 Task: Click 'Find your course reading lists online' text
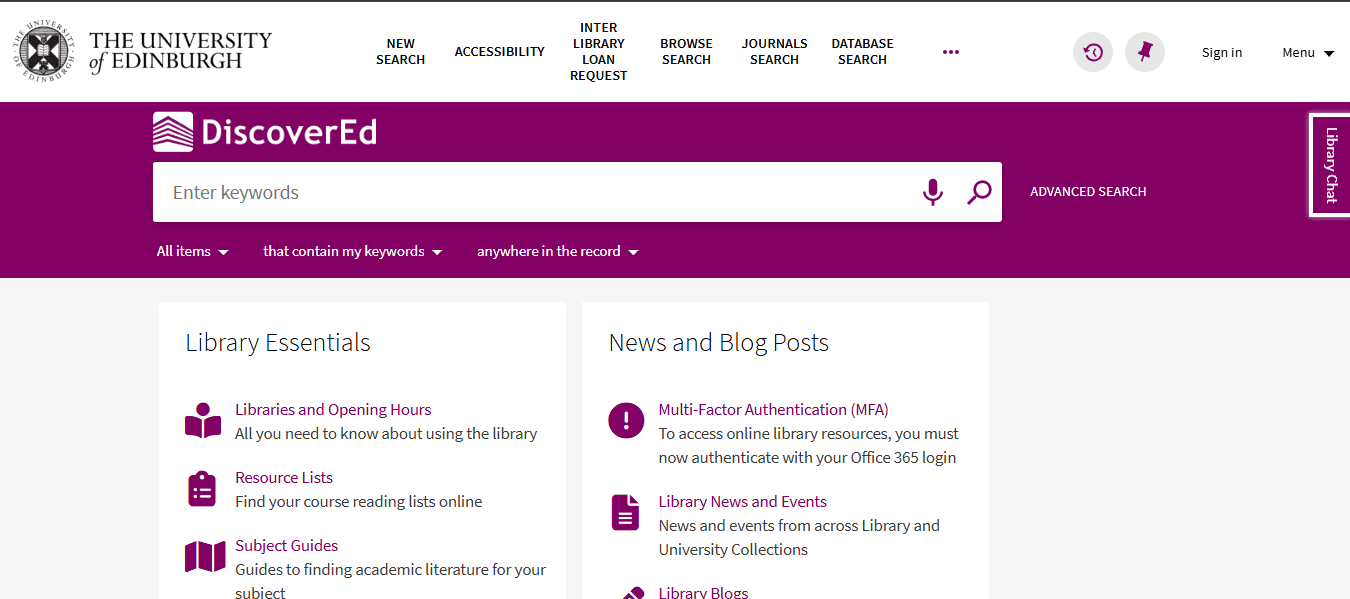pyautogui.click(x=359, y=502)
